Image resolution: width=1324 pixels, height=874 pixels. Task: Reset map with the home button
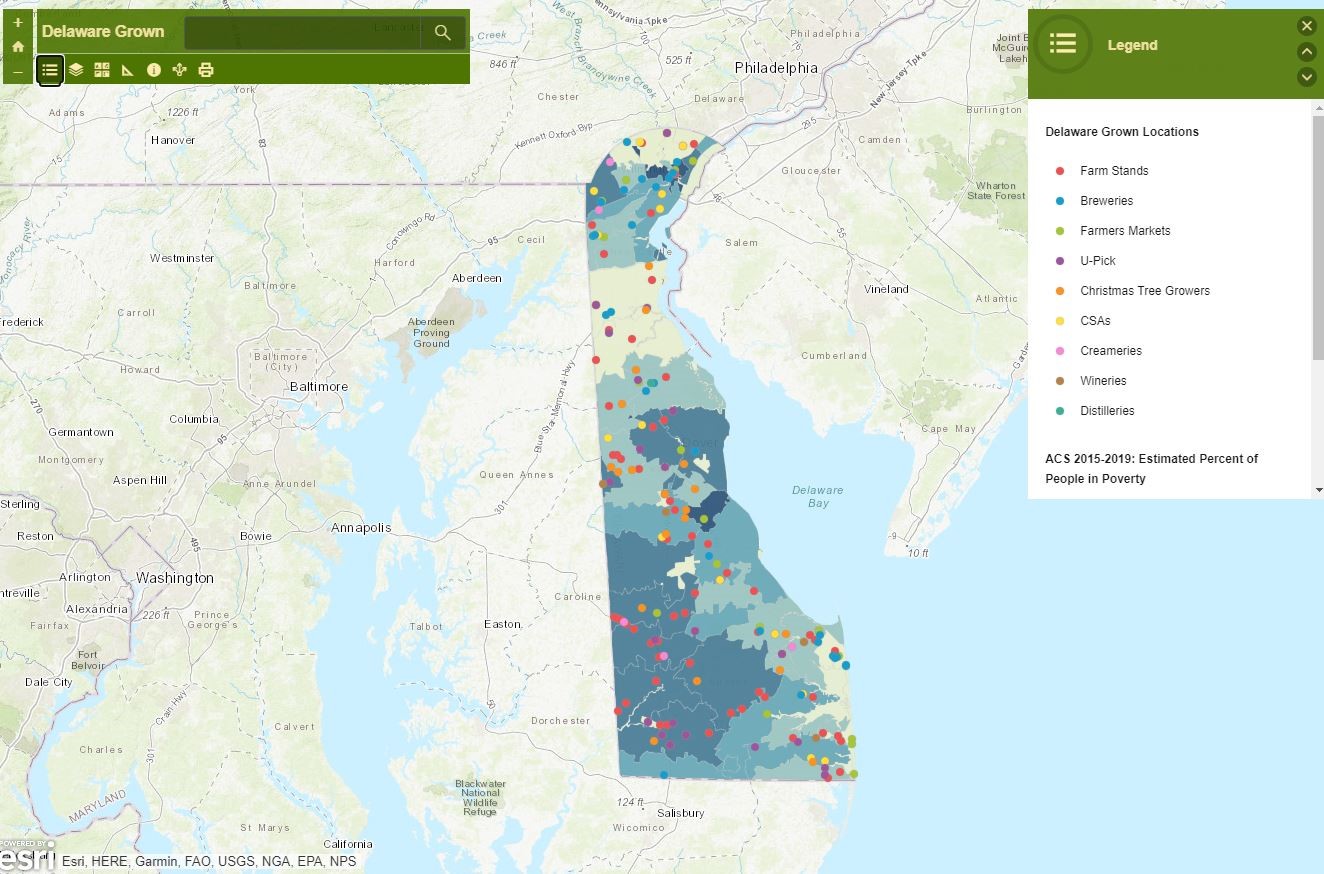pos(18,47)
